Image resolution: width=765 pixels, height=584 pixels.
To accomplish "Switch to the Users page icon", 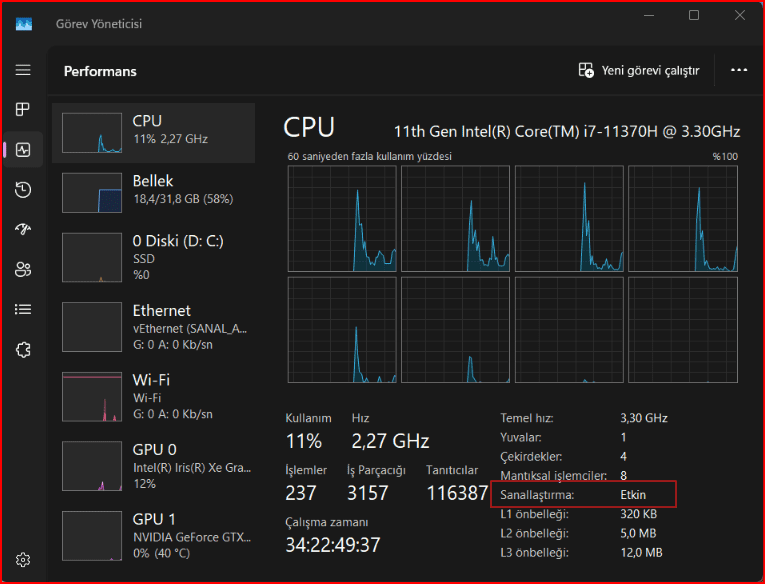I will 23,269.
